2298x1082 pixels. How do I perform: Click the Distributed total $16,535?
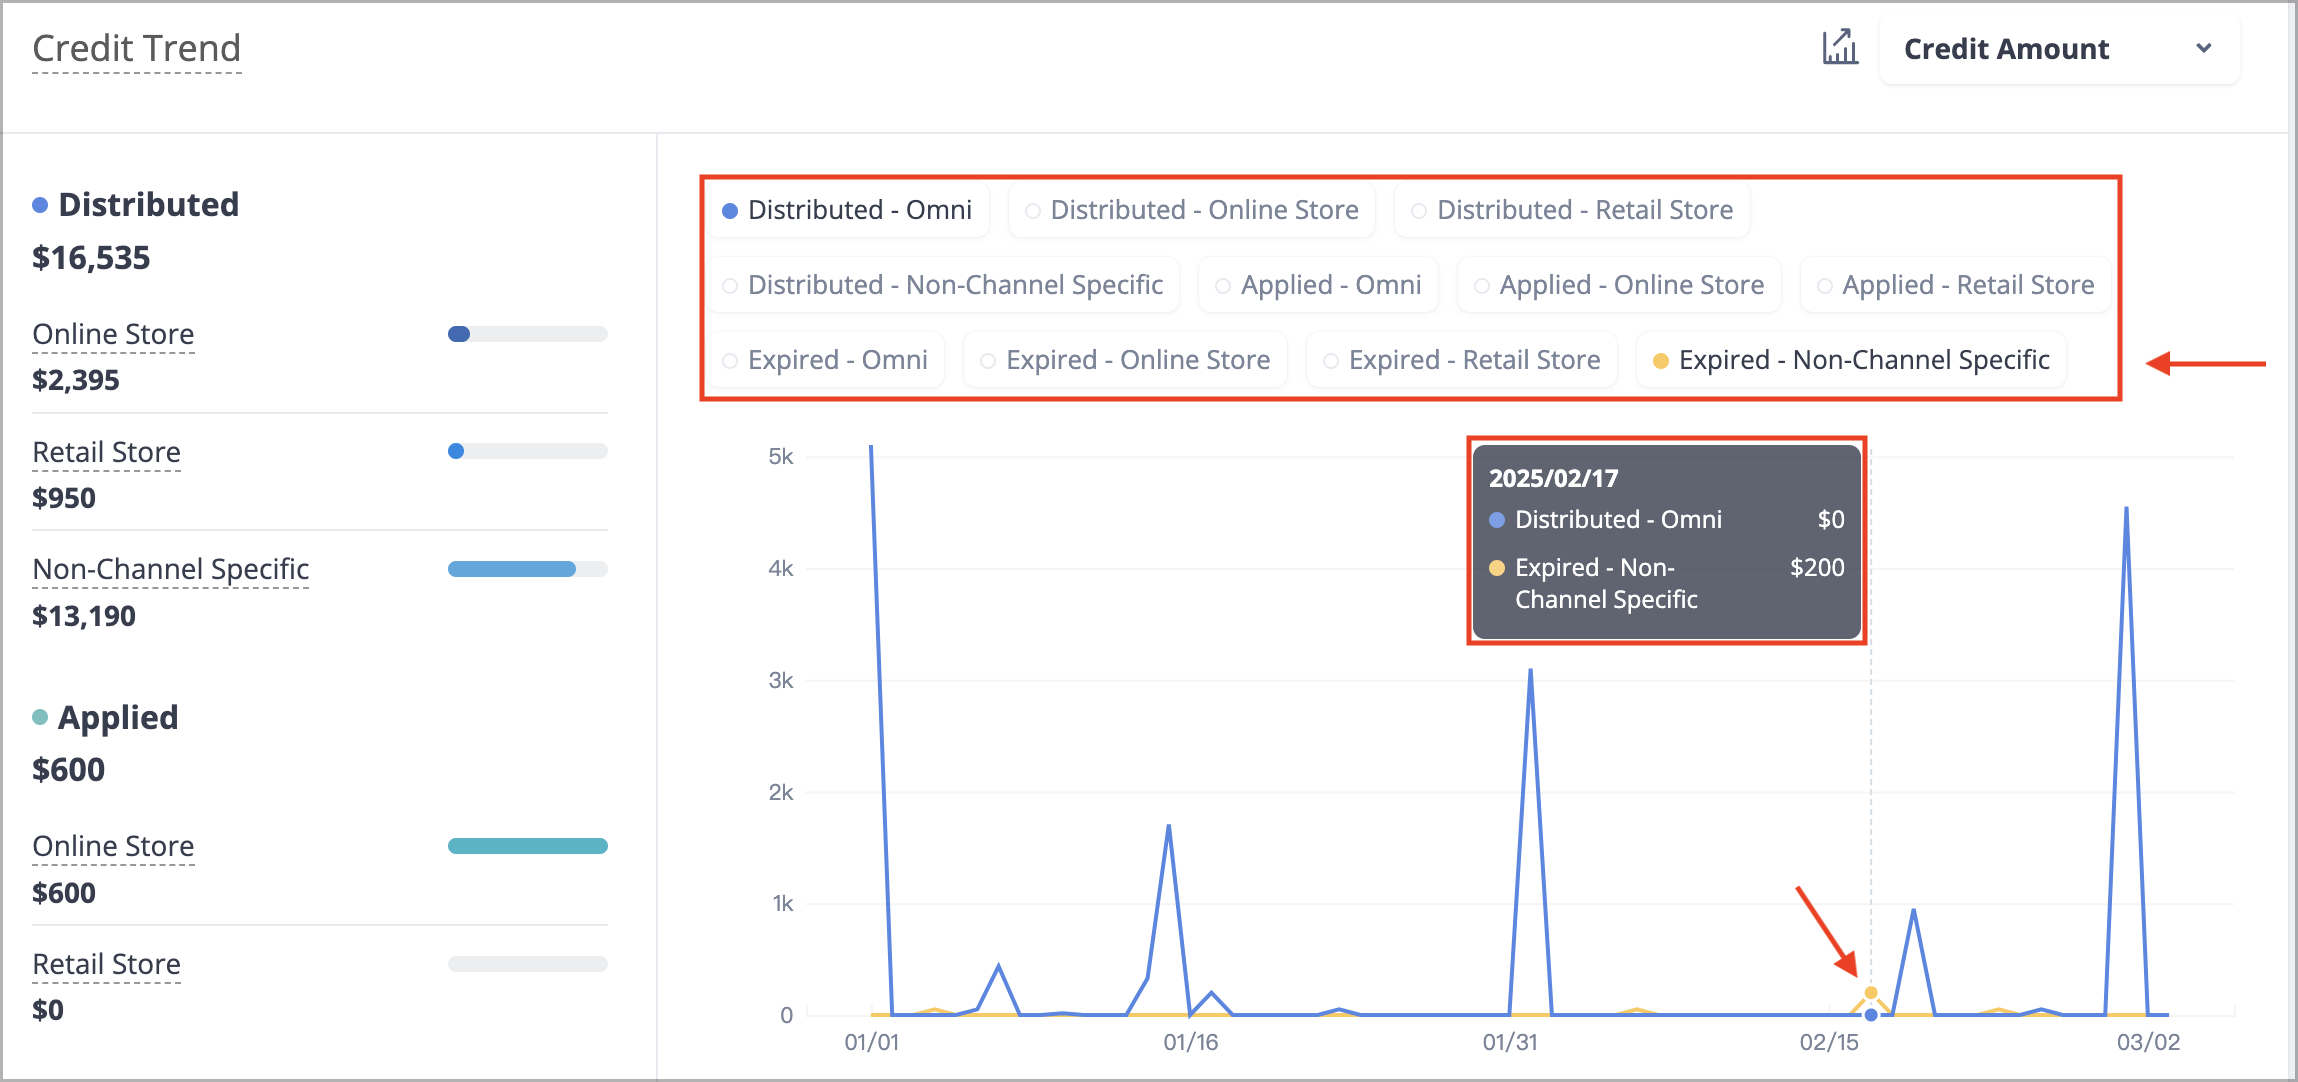pyautogui.click(x=91, y=258)
